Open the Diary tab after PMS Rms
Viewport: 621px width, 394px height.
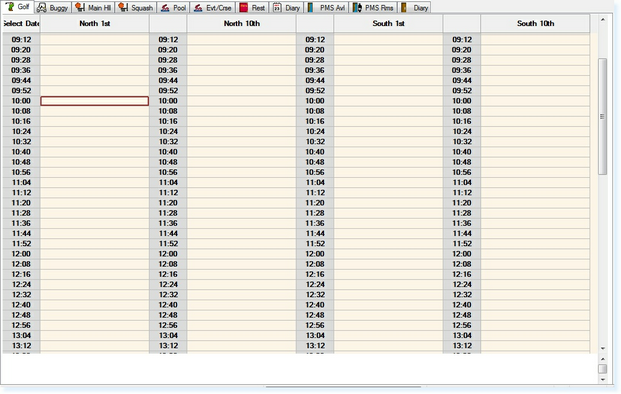point(415,8)
